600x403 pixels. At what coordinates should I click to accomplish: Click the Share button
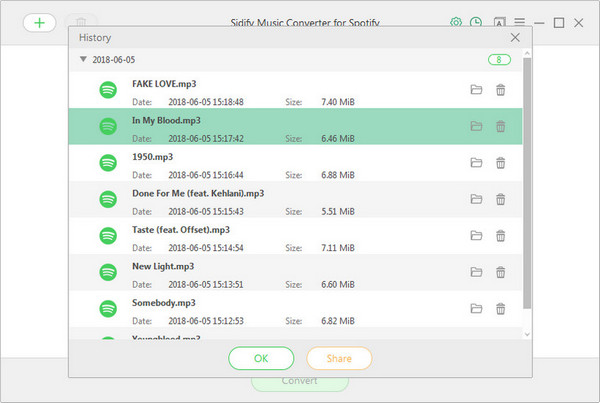339,359
